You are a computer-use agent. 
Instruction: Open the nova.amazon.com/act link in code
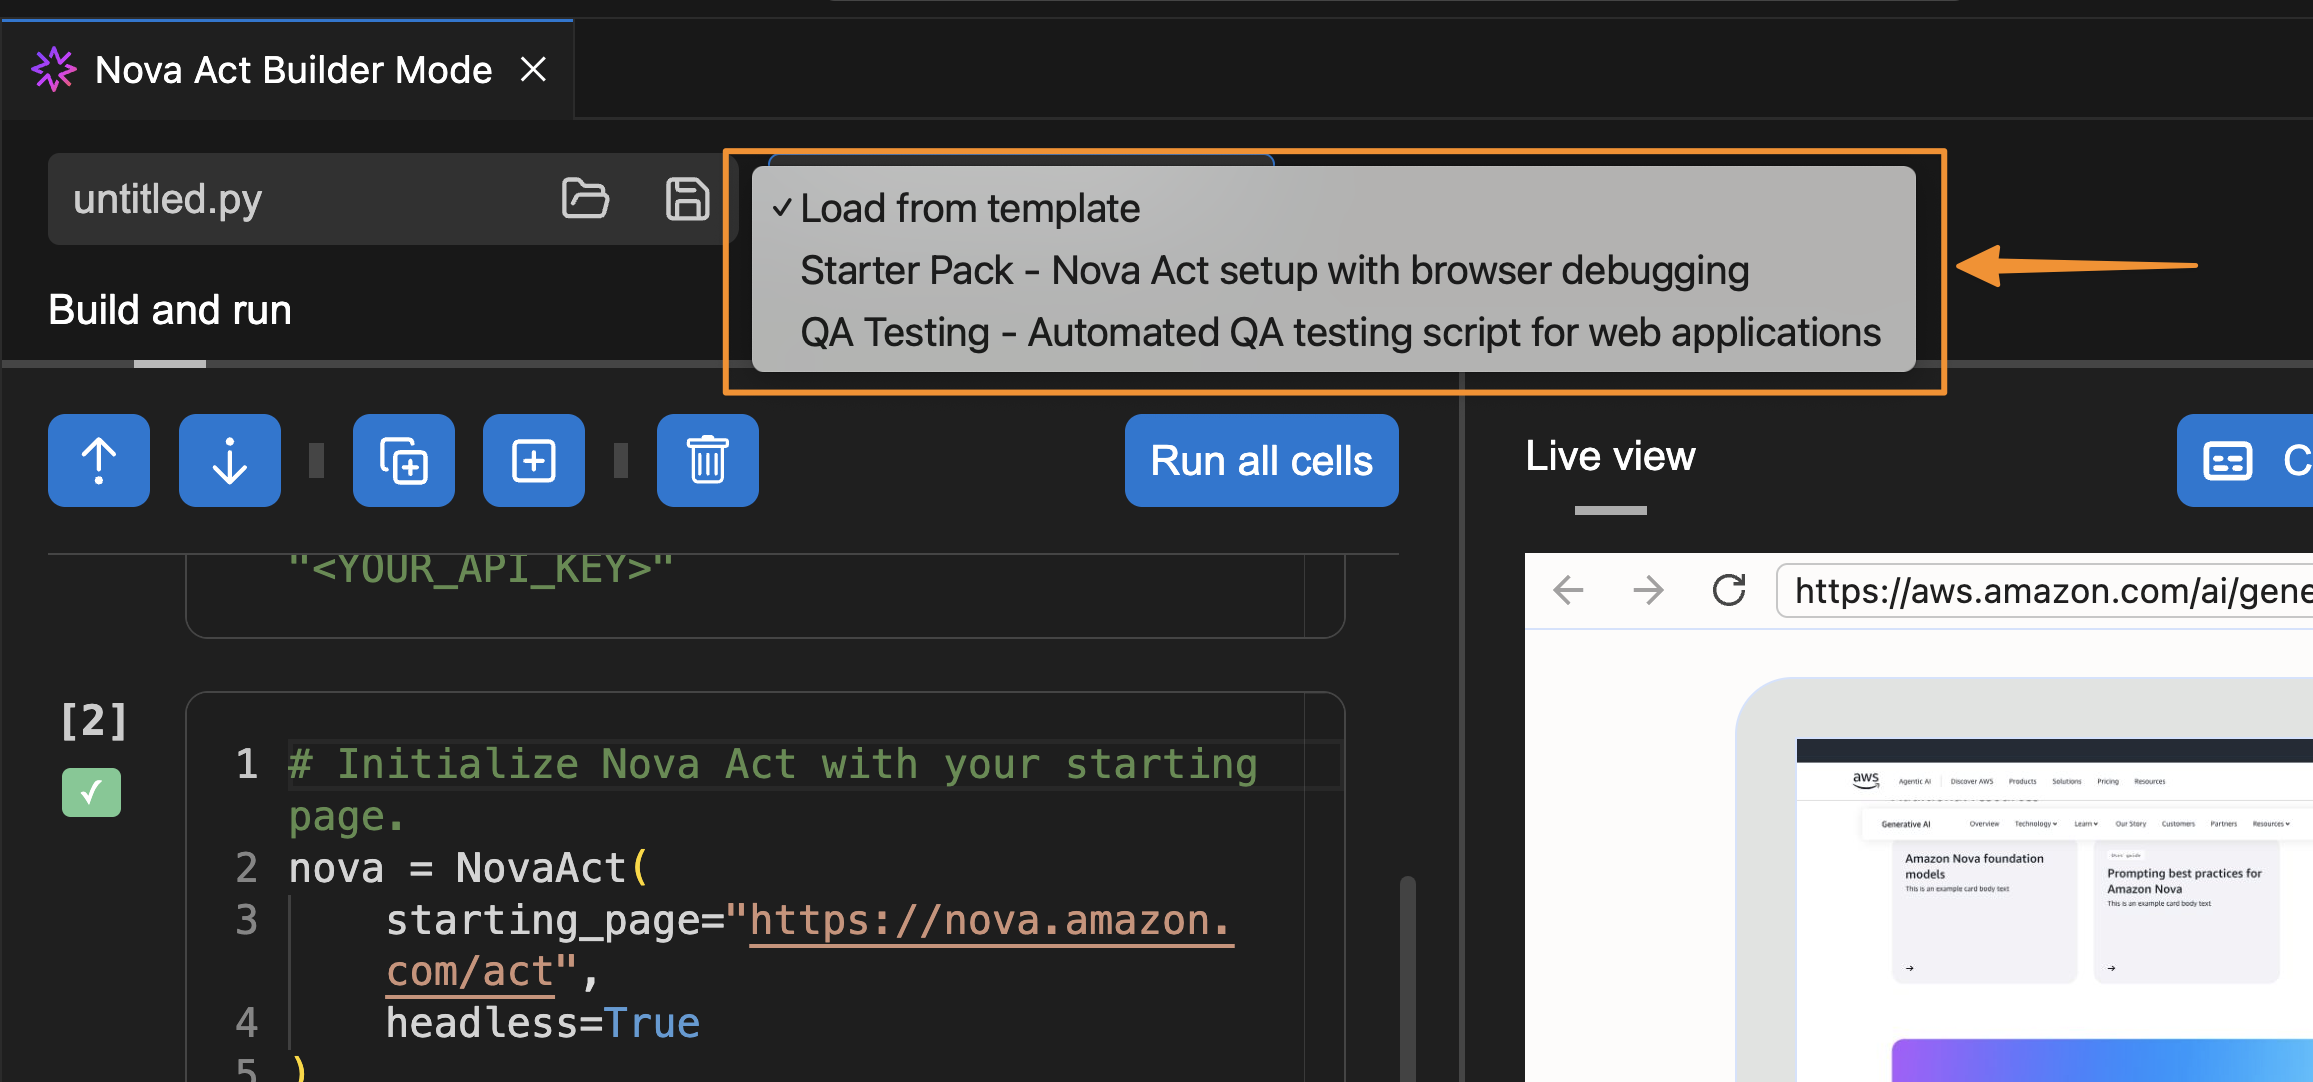988,921
